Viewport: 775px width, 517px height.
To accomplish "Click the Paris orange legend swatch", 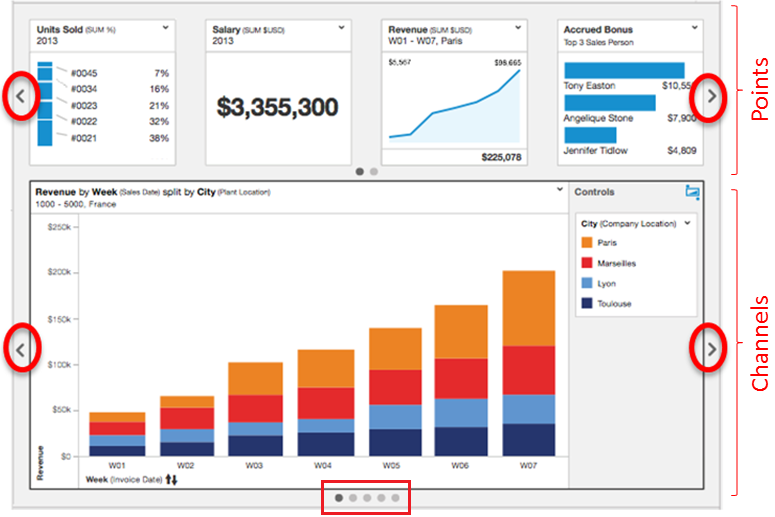I will point(587,243).
